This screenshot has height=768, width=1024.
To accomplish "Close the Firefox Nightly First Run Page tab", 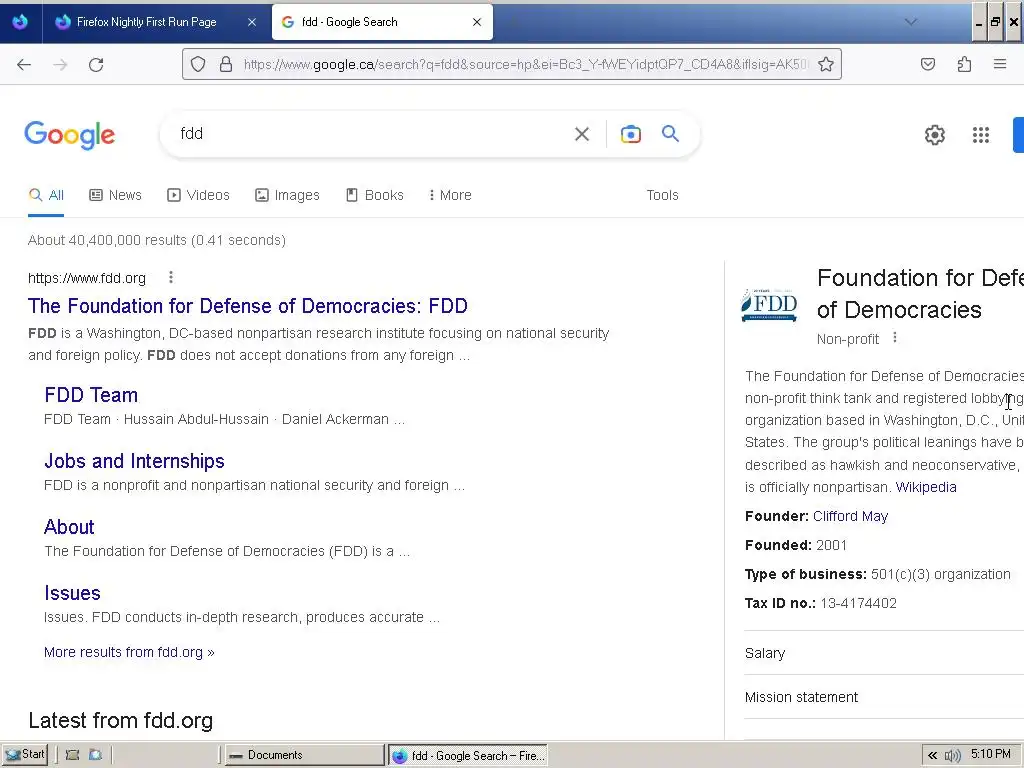I will point(251,22).
